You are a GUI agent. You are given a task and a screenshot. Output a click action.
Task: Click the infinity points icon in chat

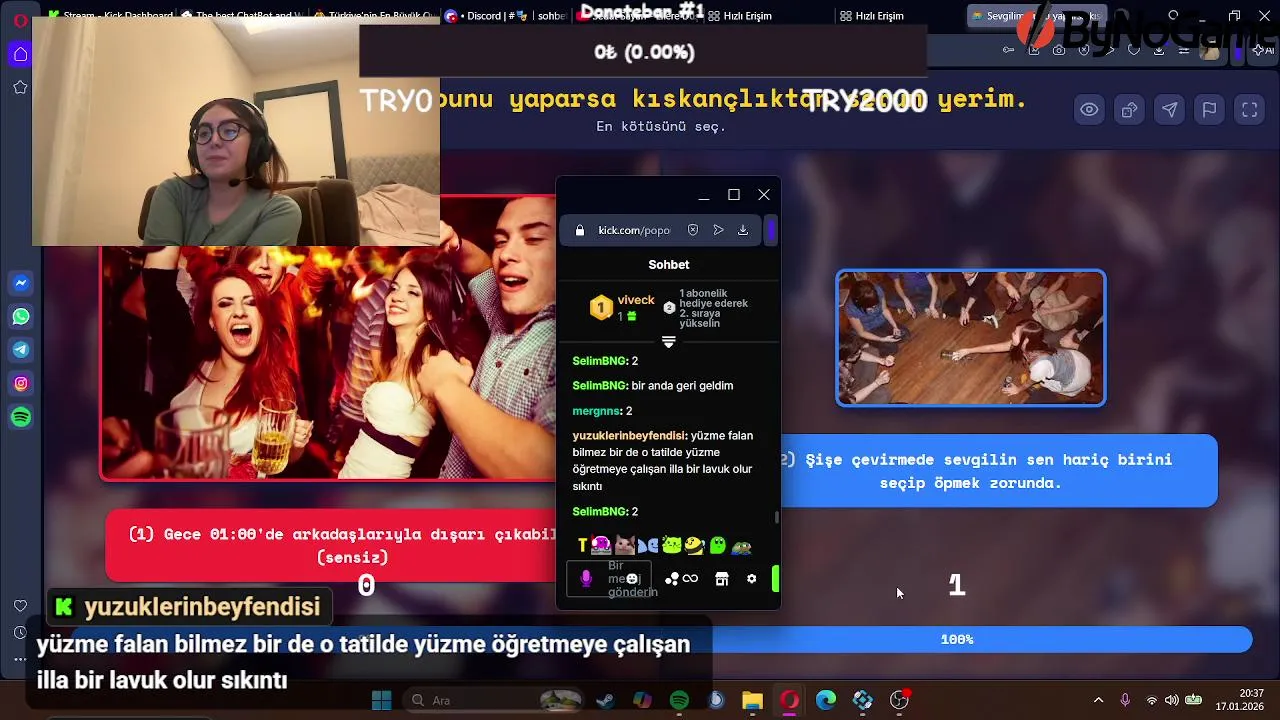tap(690, 579)
